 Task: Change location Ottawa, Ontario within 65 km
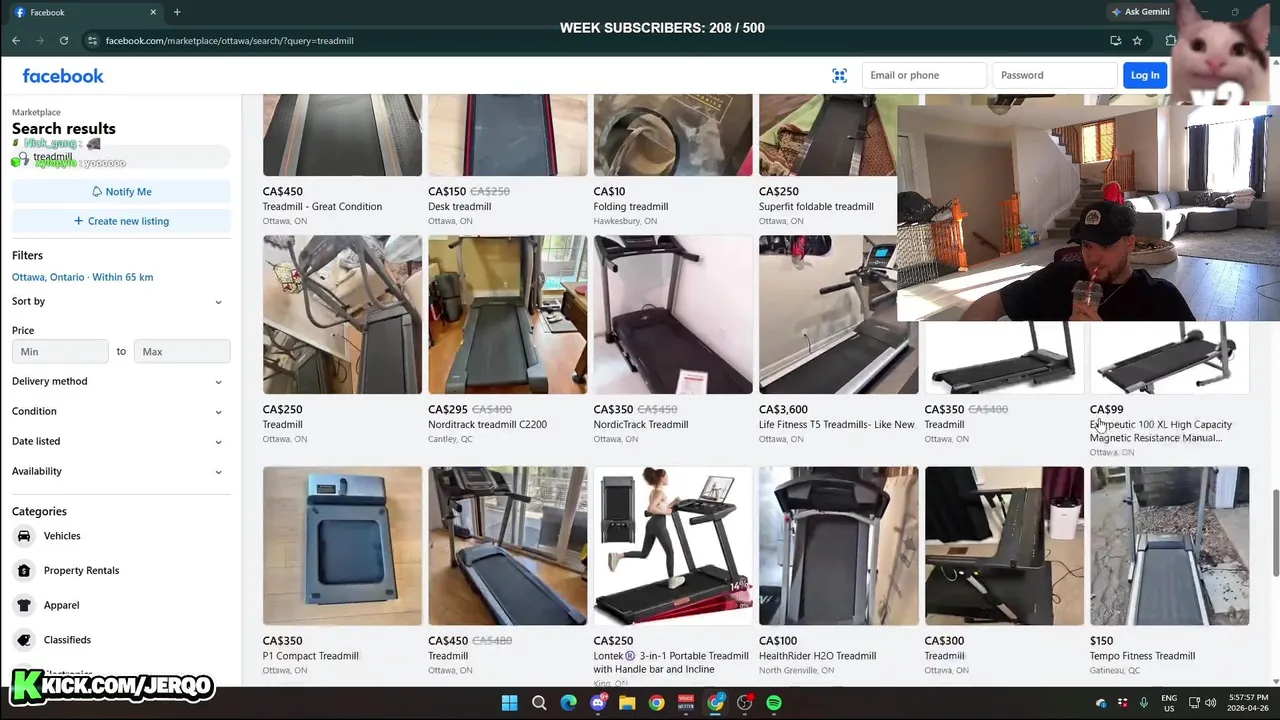click(x=82, y=277)
